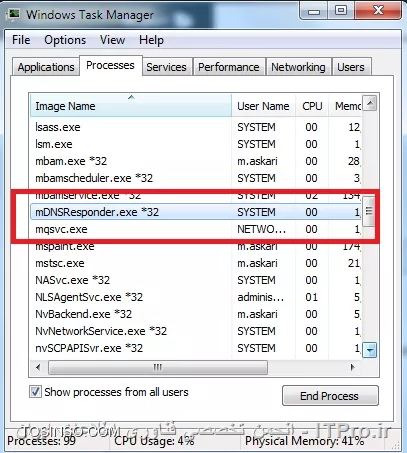Sort by Image Name column header
Image resolution: width=407 pixels, height=453 pixels.
[131, 106]
